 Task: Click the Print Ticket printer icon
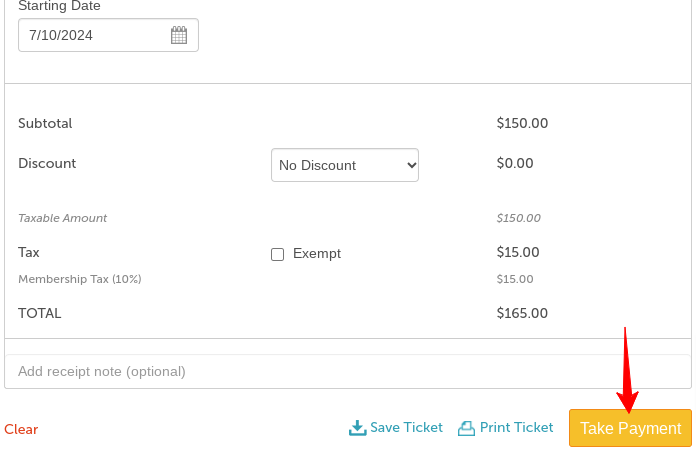click(x=467, y=428)
